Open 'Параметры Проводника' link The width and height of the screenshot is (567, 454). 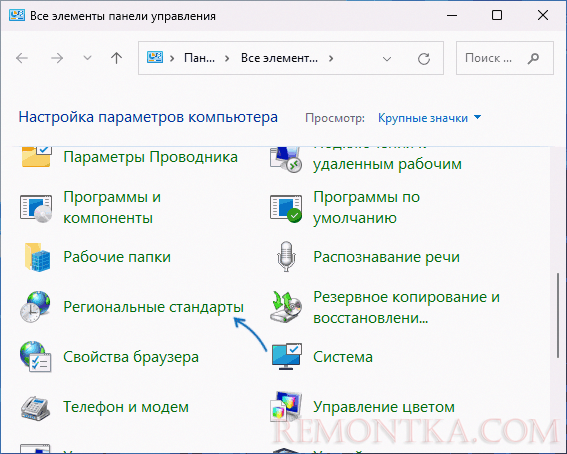[150, 157]
